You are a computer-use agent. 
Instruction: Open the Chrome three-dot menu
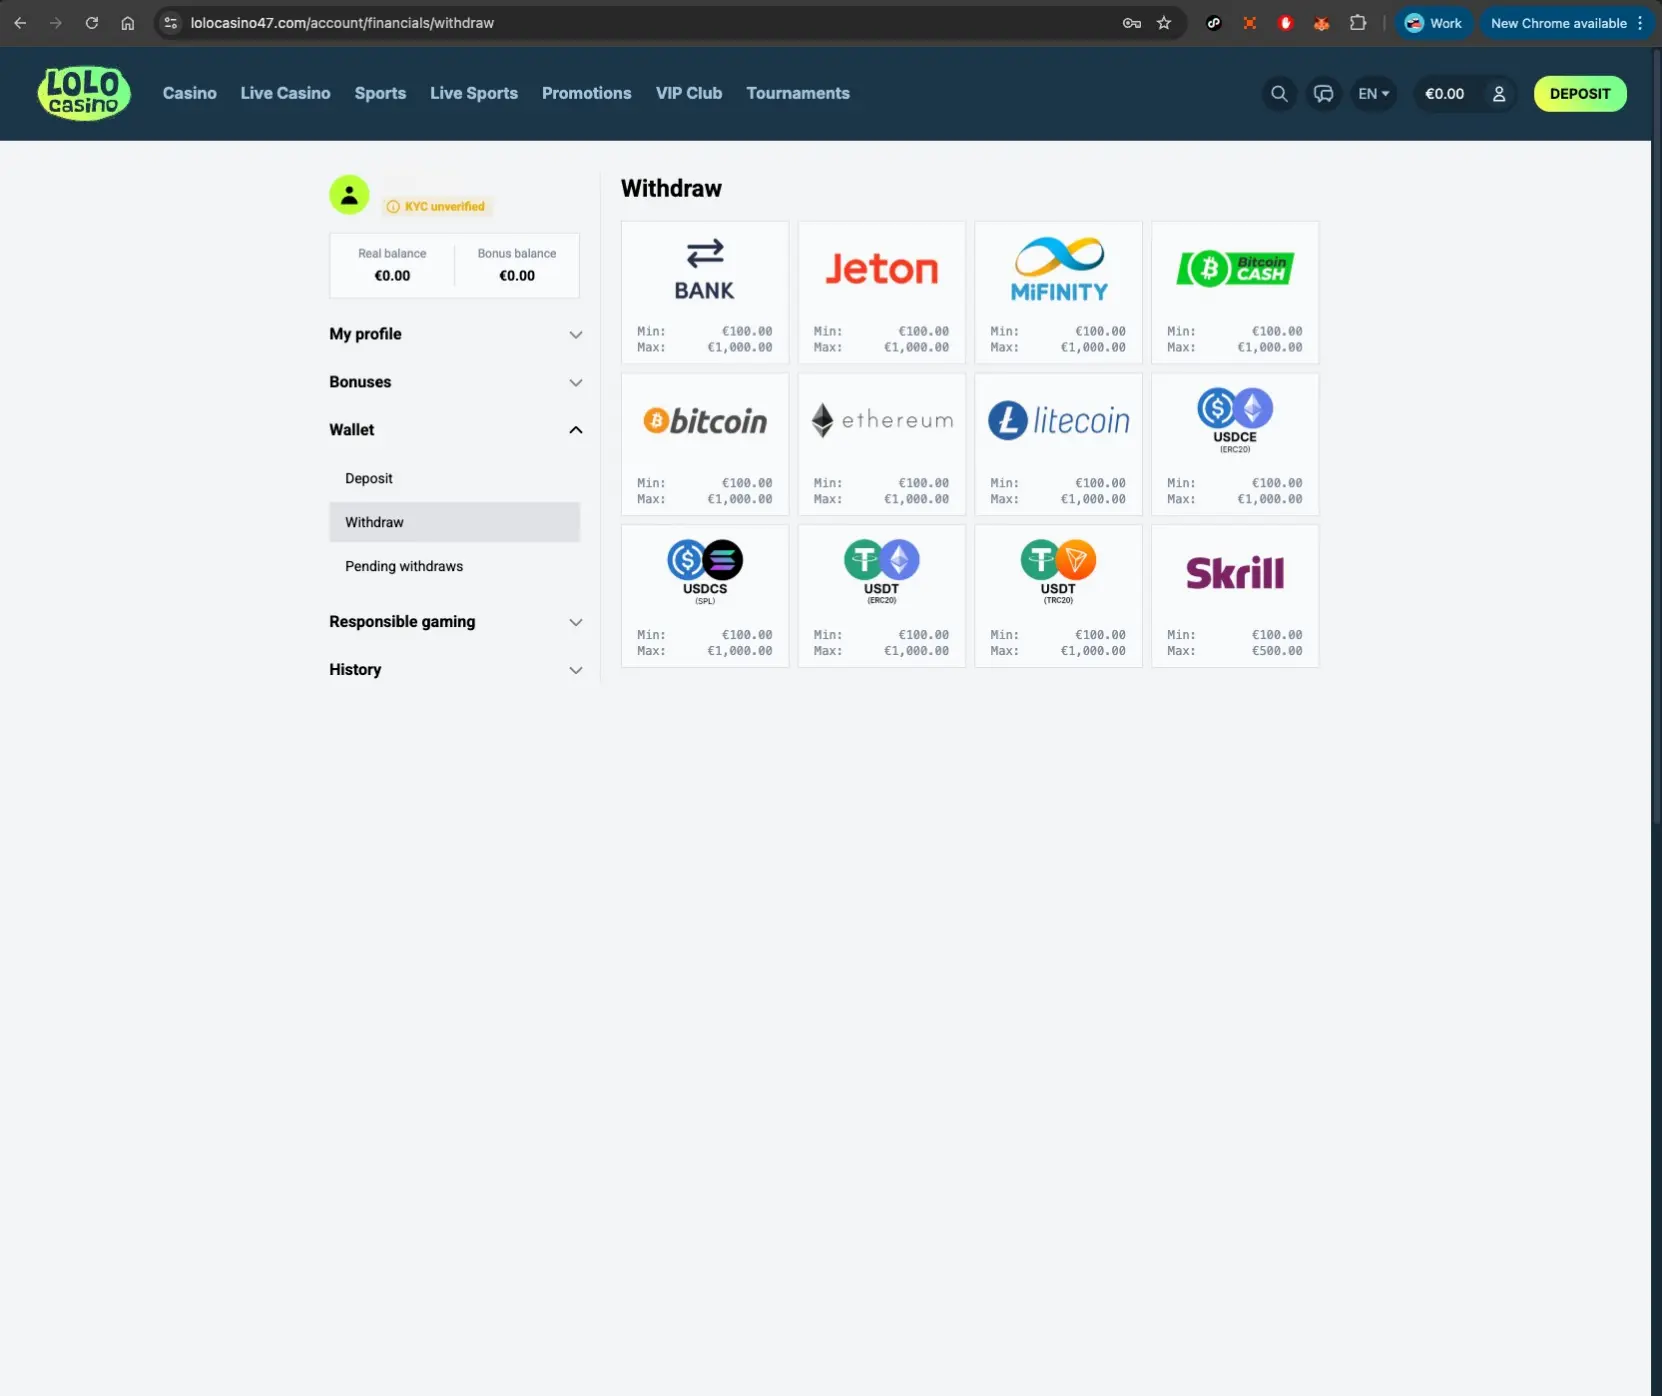point(1640,23)
